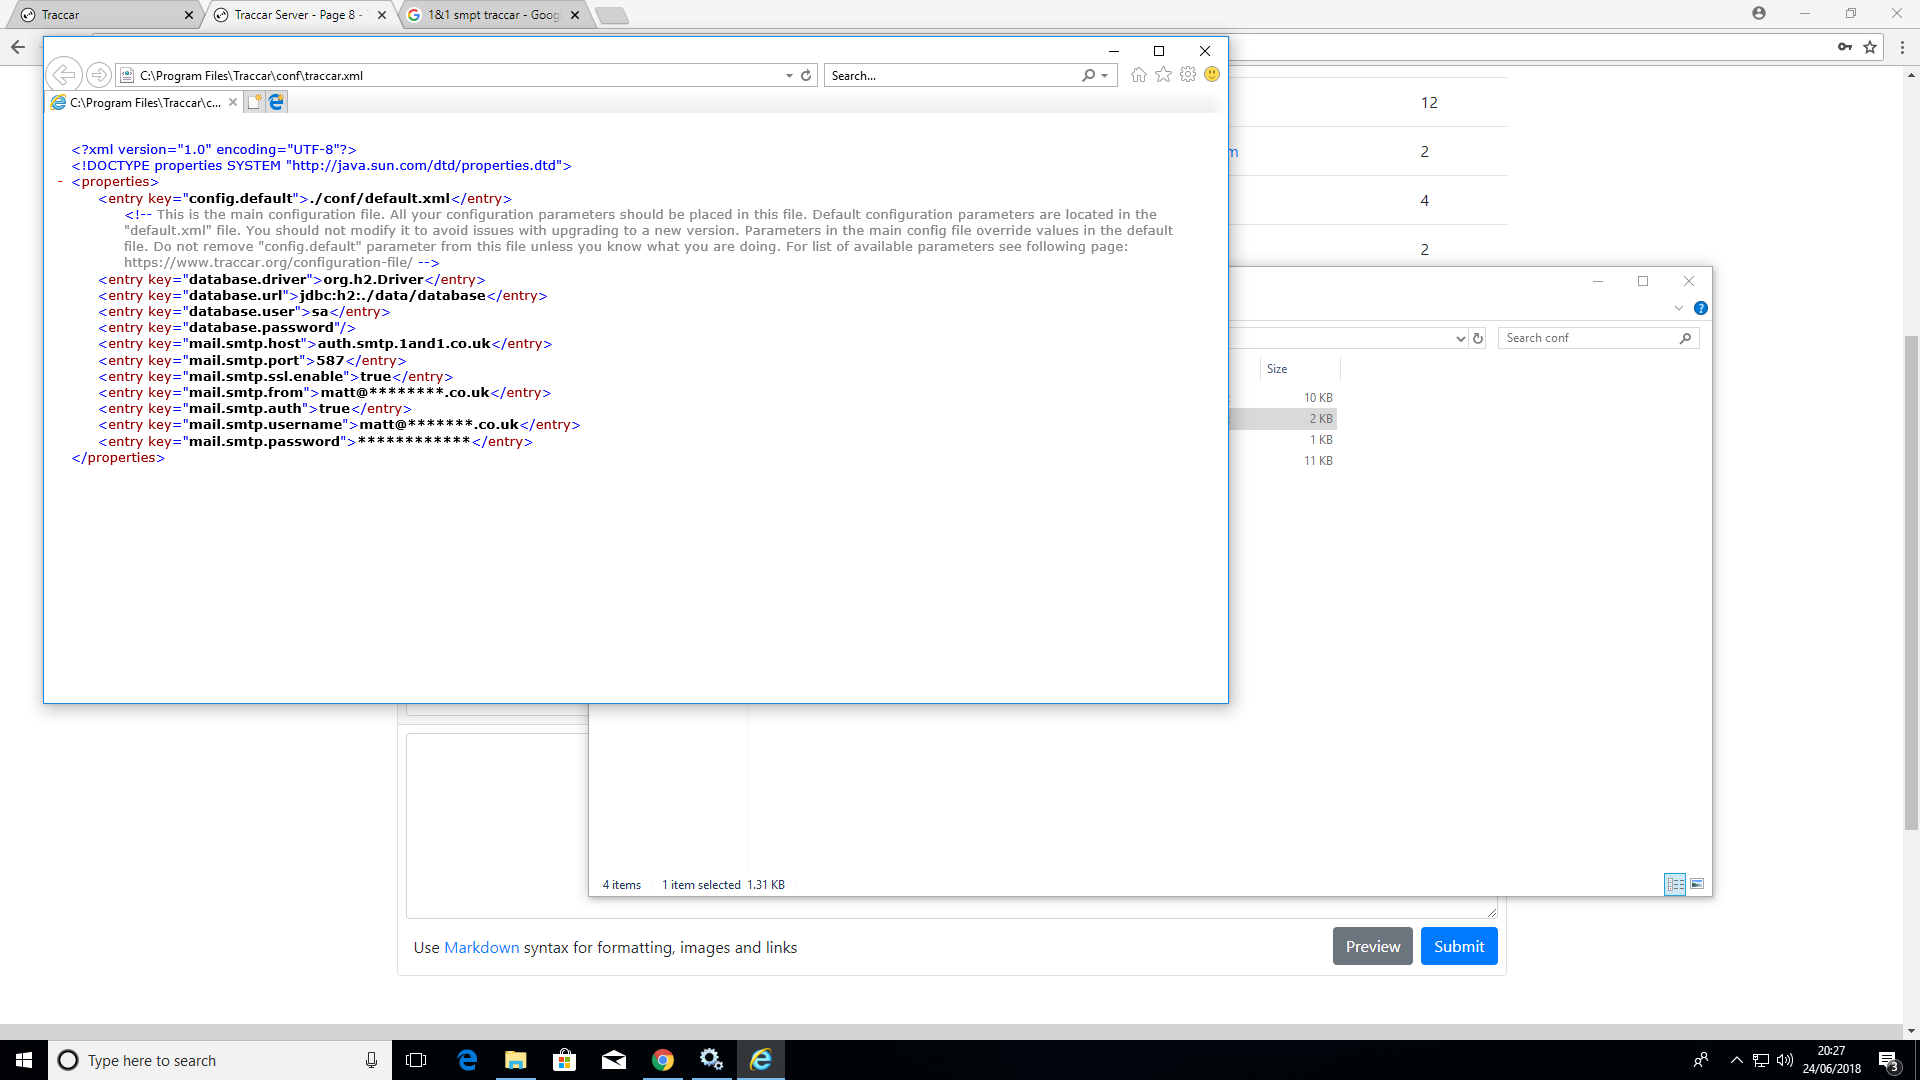Collapse the properties XML node
The height and width of the screenshot is (1080, 1920).
pos(61,182)
